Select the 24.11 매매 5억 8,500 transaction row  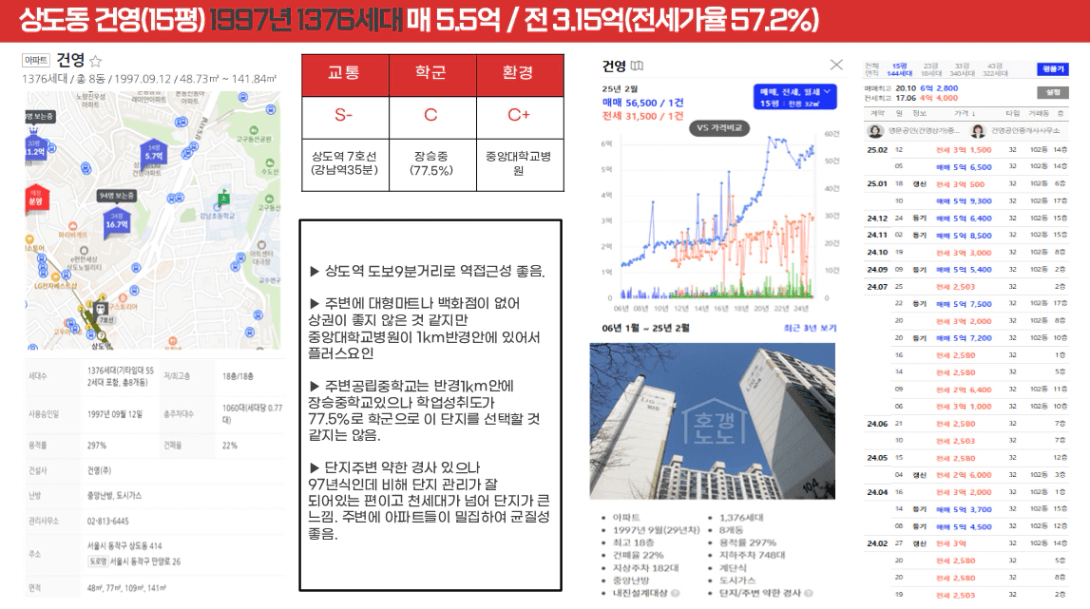[966, 235]
